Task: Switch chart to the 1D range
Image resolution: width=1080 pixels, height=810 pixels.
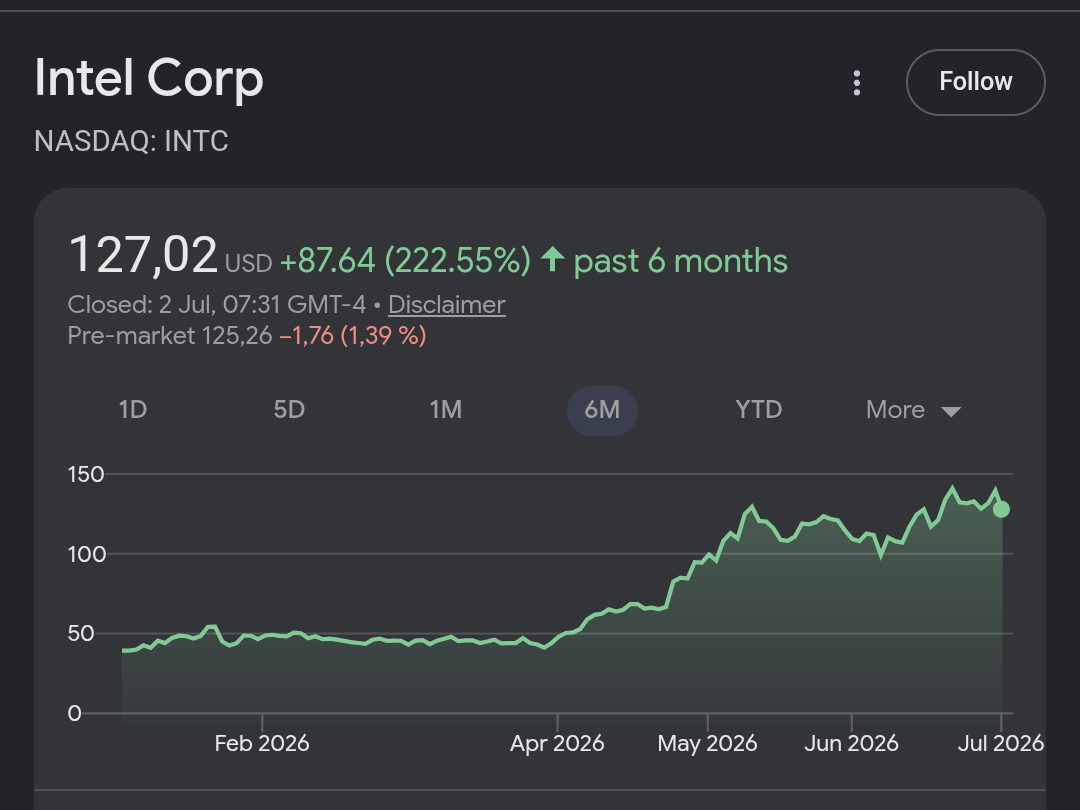Action: (x=133, y=410)
